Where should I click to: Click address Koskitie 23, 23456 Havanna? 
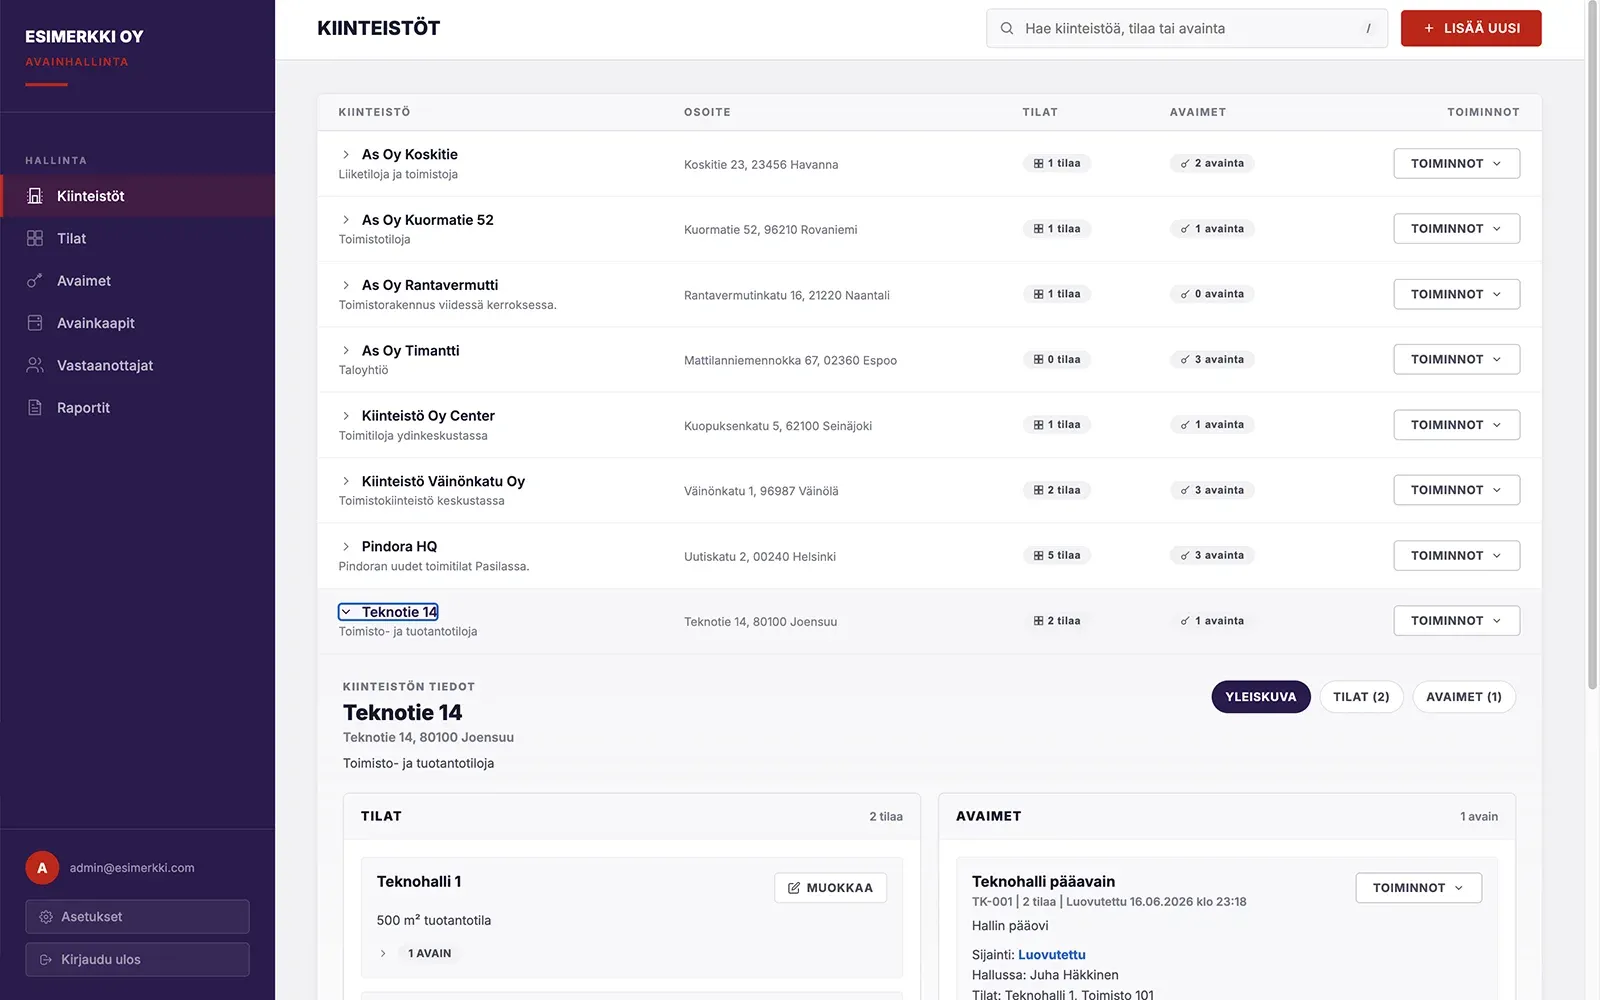(761, 165)
